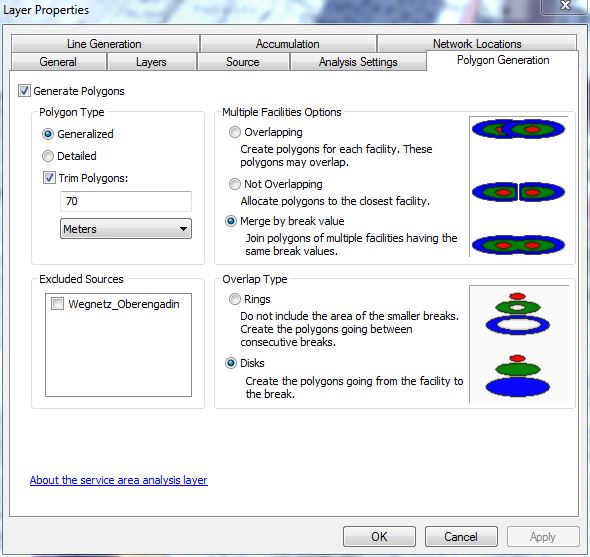Viewport: 590px width, 557px height.
Task: Select the Detailed polygon type
Action: coord(48,156)
